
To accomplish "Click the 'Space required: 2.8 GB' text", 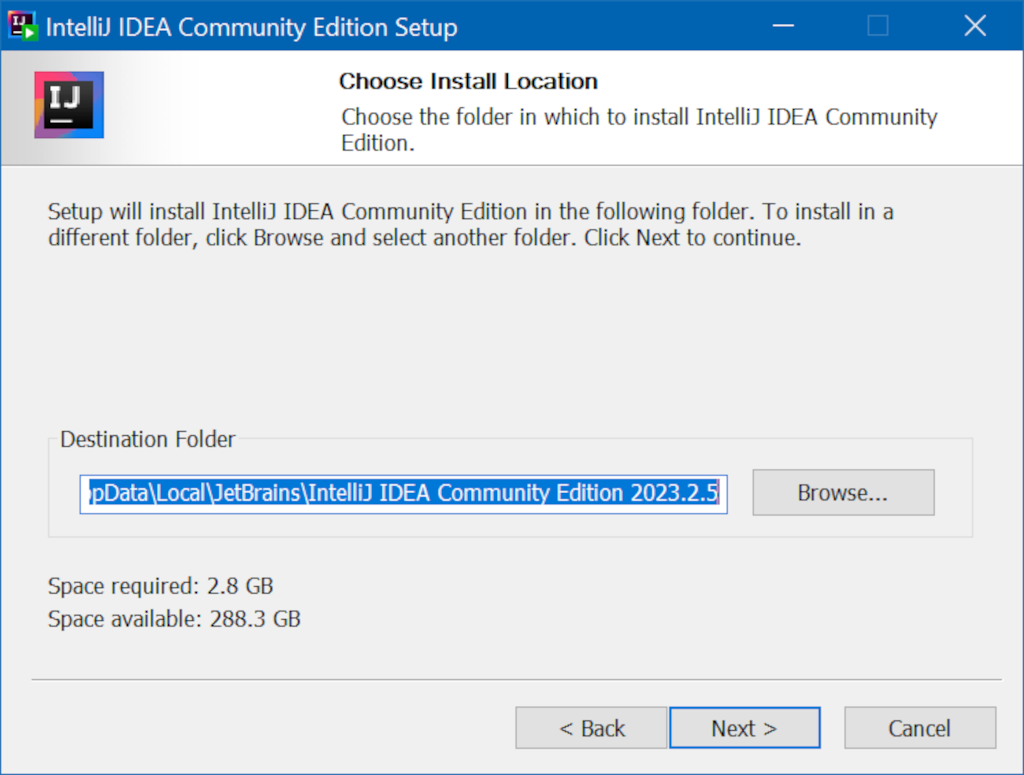I will [x=160, y=586].
